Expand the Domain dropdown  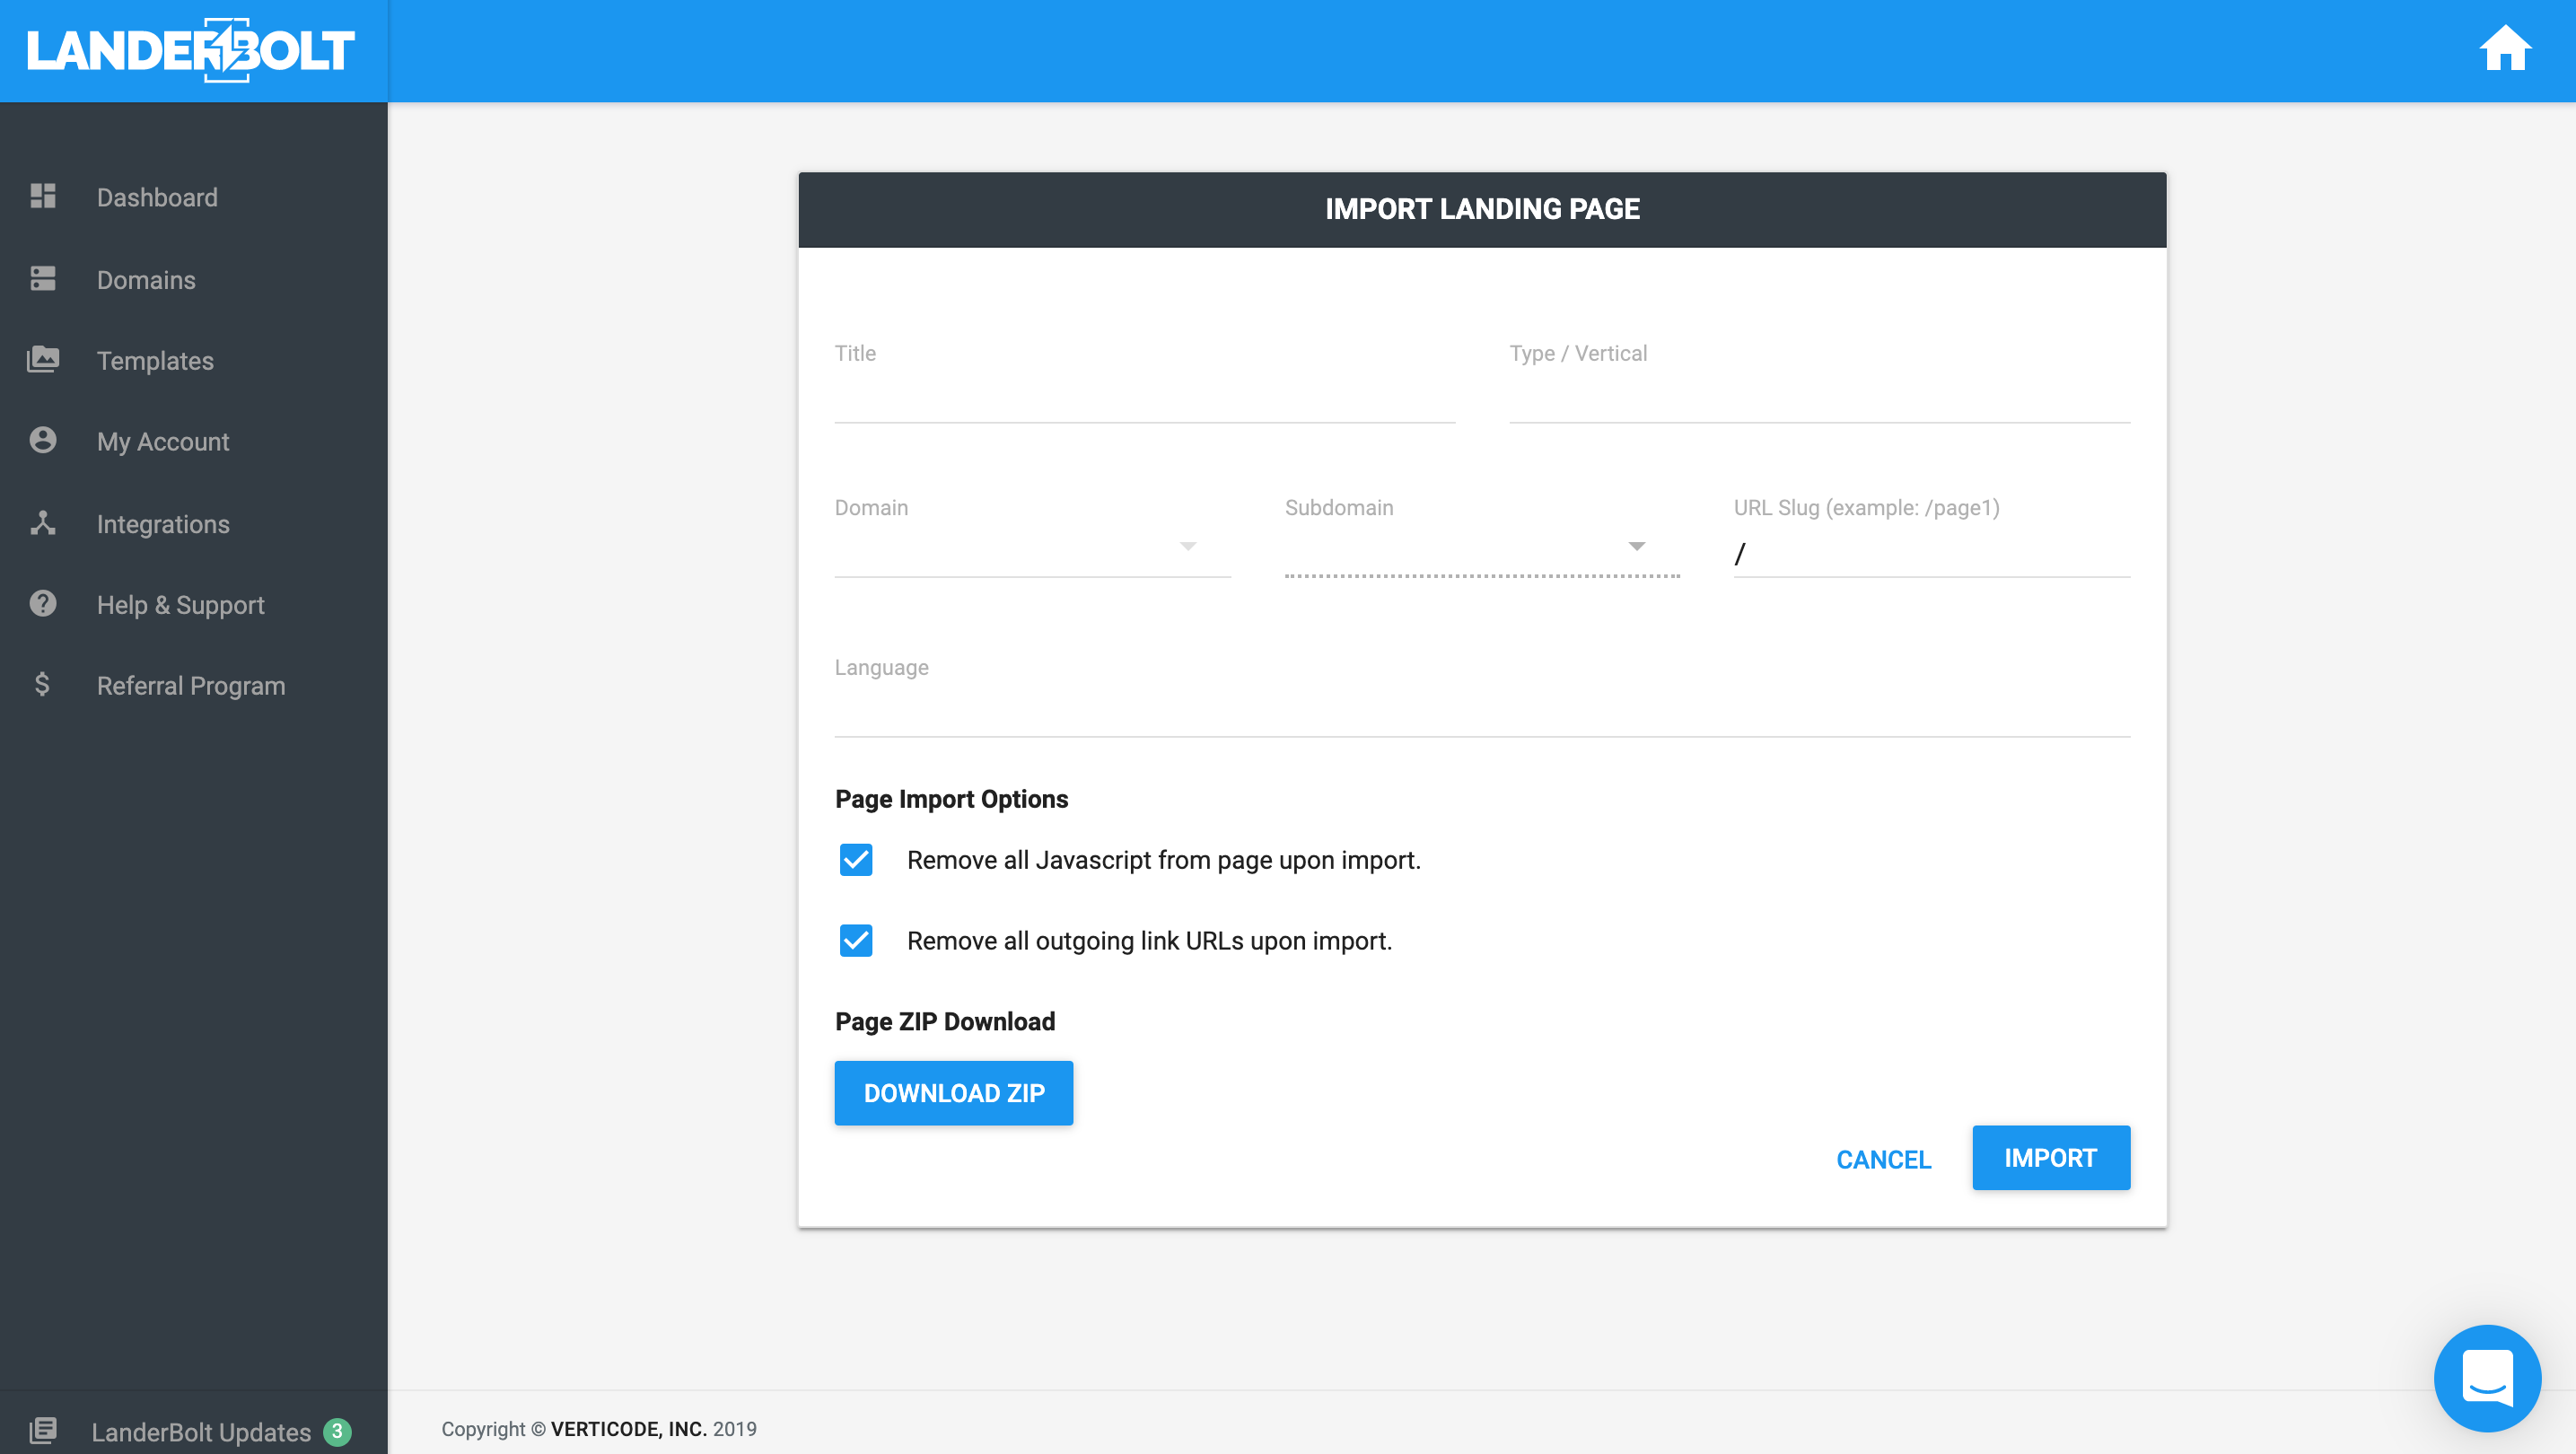tap(1032, 548)
